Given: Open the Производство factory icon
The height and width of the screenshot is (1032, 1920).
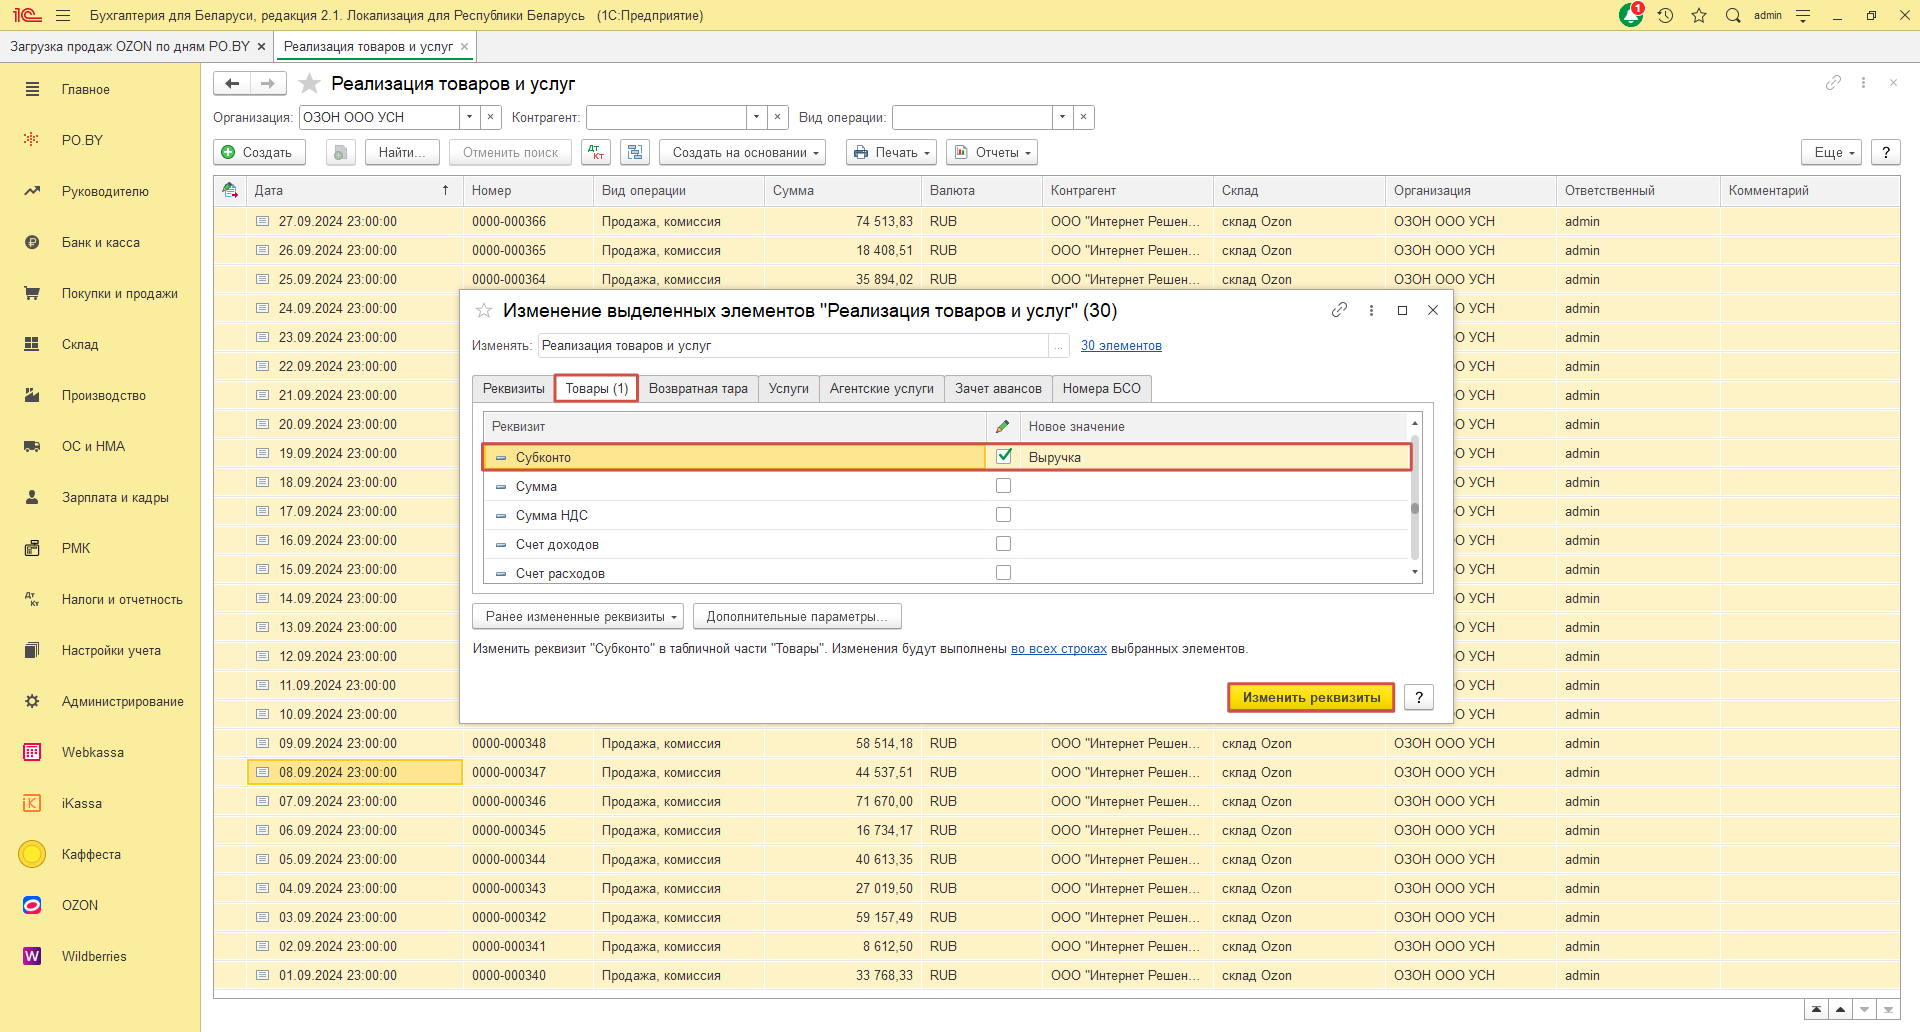Looking at the screenshot, I should pyautogui.click(x=32, y=395).
